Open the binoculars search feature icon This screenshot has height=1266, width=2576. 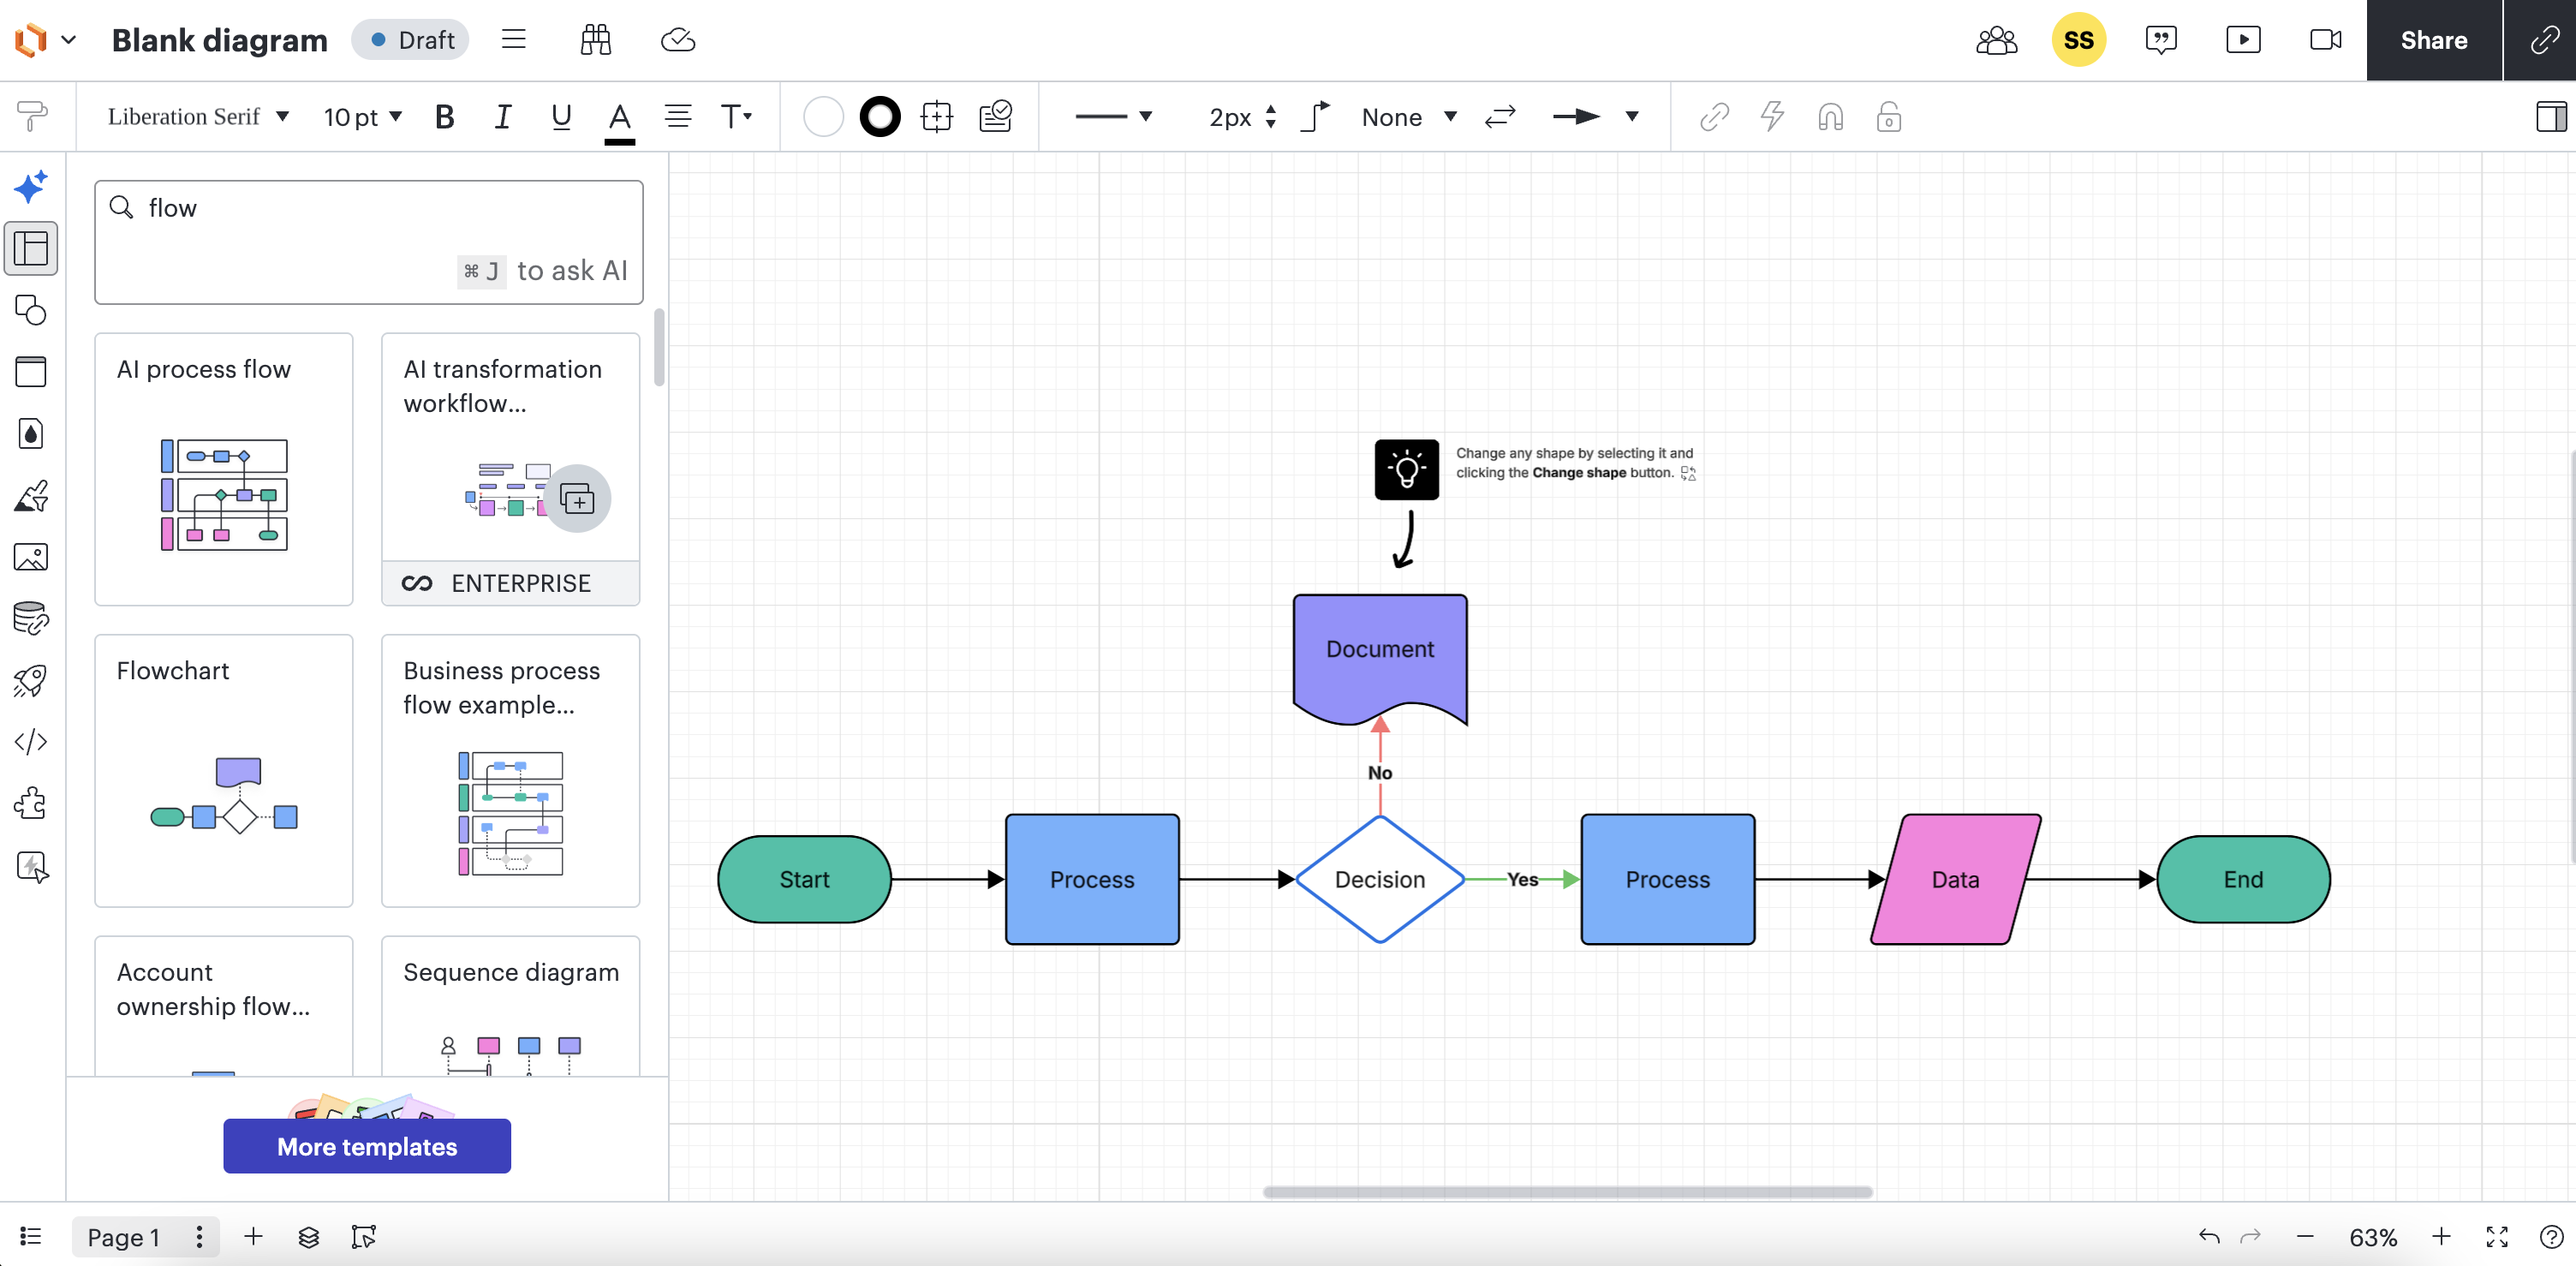[x=596, y=40]
